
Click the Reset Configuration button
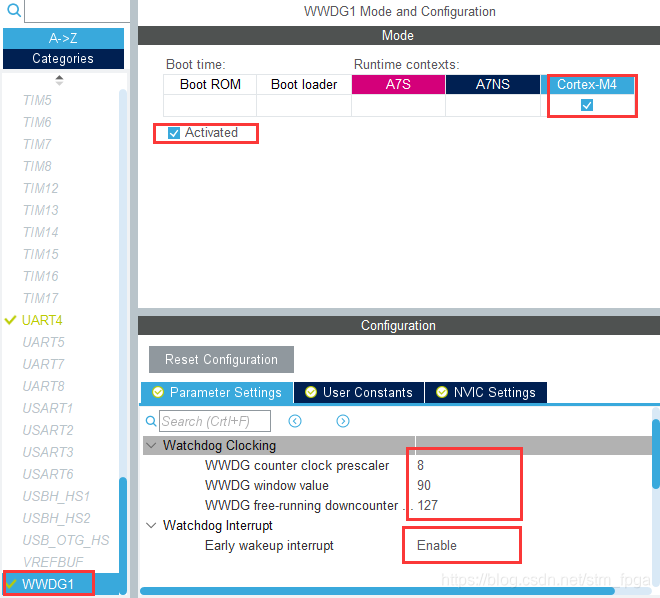[x=221, y=359]
